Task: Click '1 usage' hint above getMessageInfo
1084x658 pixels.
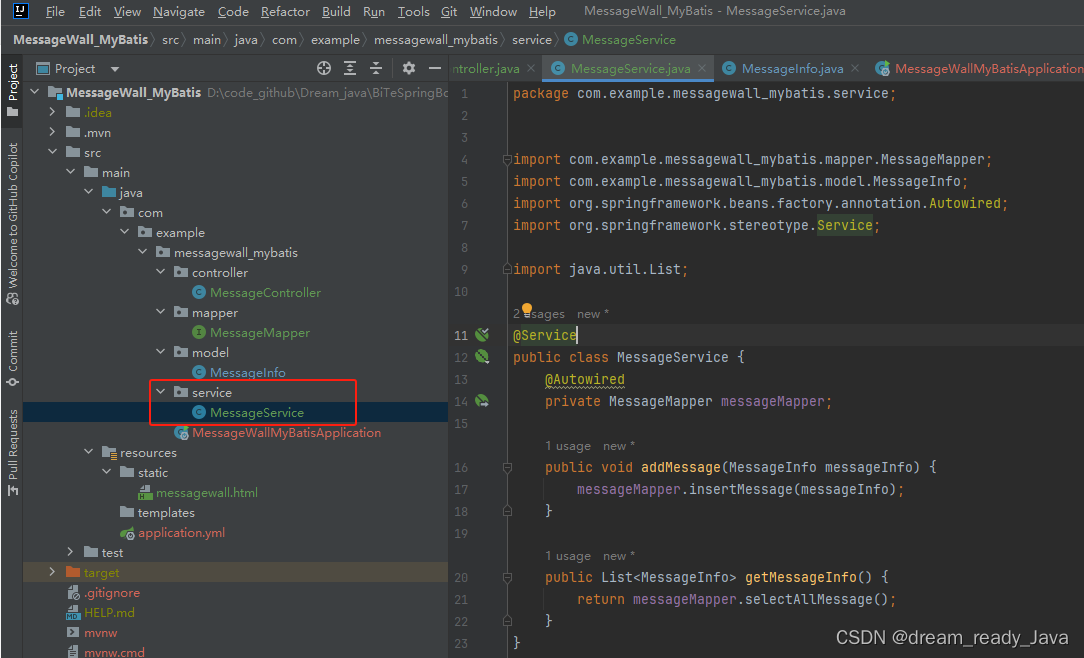Action: [568, 556]
